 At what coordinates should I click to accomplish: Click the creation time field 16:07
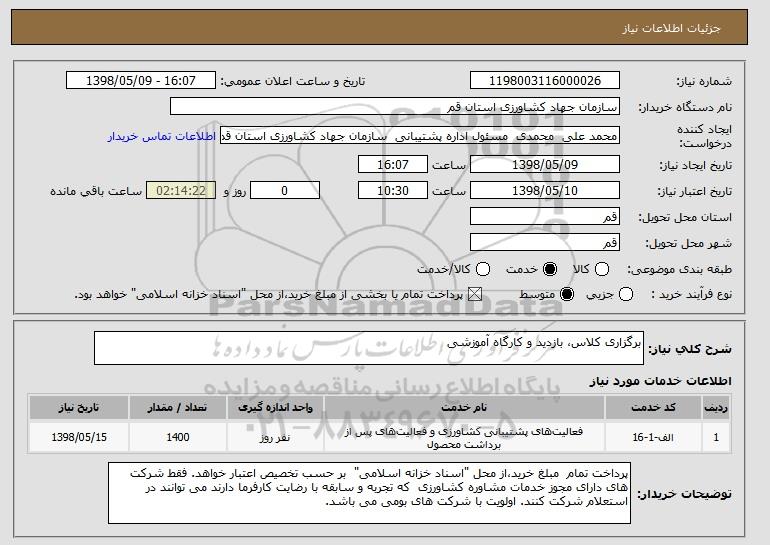pos(393,164)
